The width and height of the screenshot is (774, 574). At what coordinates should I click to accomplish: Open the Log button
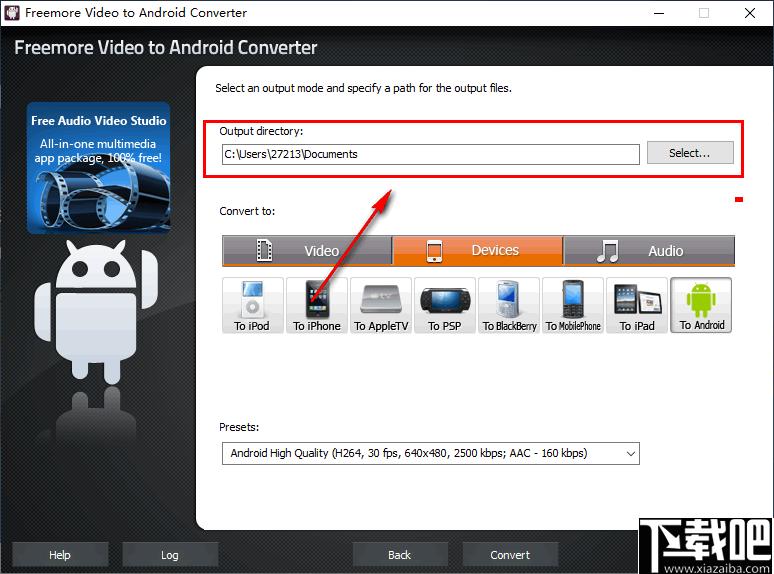click(170, 555)
